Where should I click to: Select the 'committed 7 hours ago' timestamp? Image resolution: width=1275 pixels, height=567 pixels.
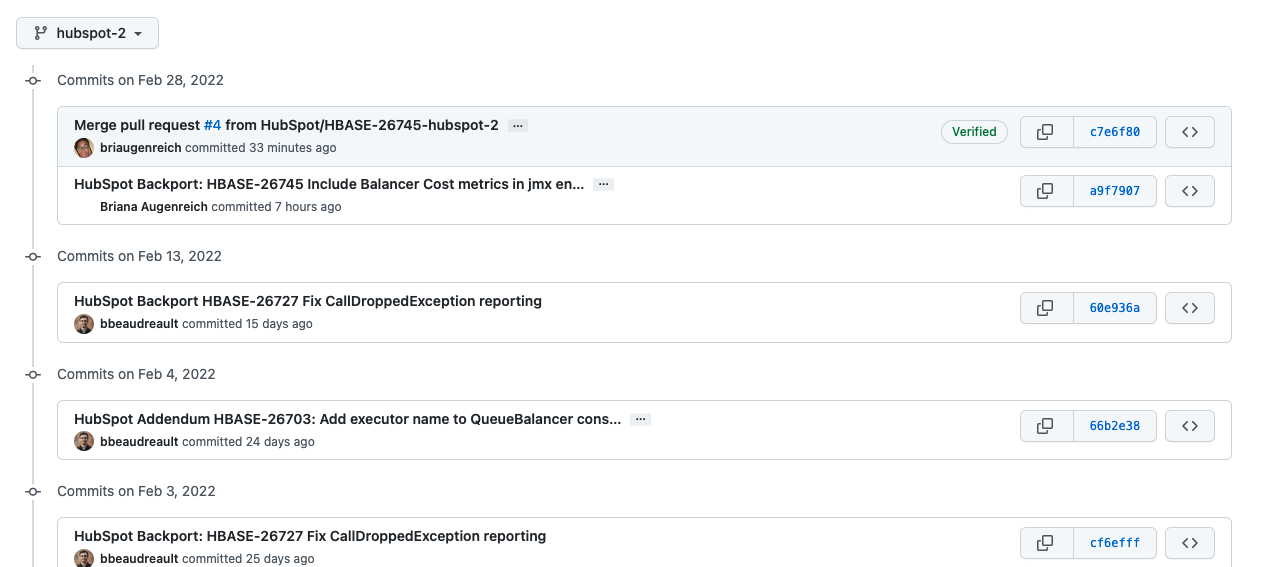pos(276,207)
